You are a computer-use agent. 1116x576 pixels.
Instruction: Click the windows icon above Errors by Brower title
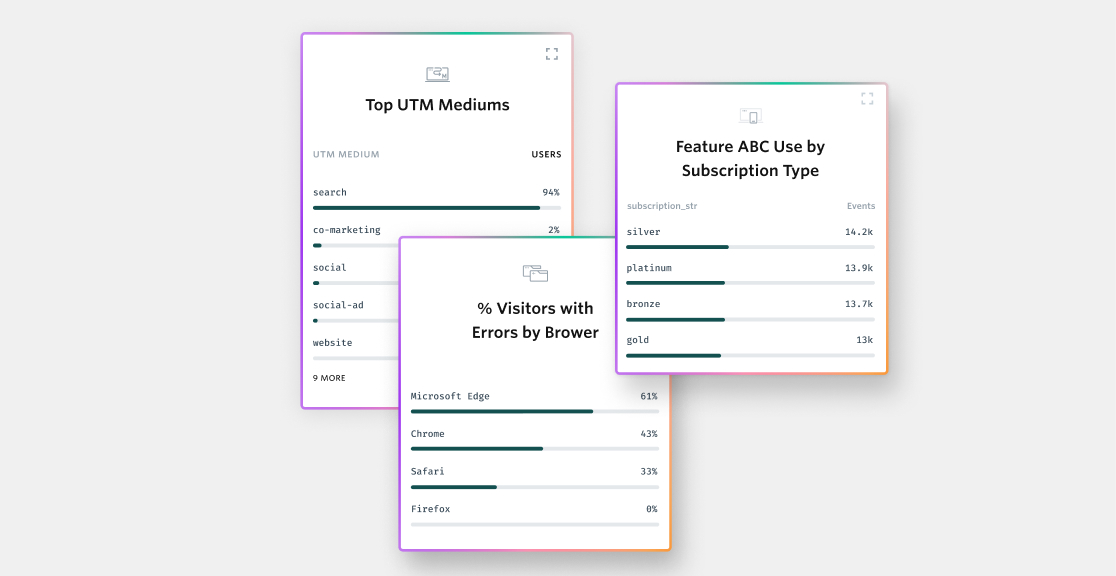(535, 273)
